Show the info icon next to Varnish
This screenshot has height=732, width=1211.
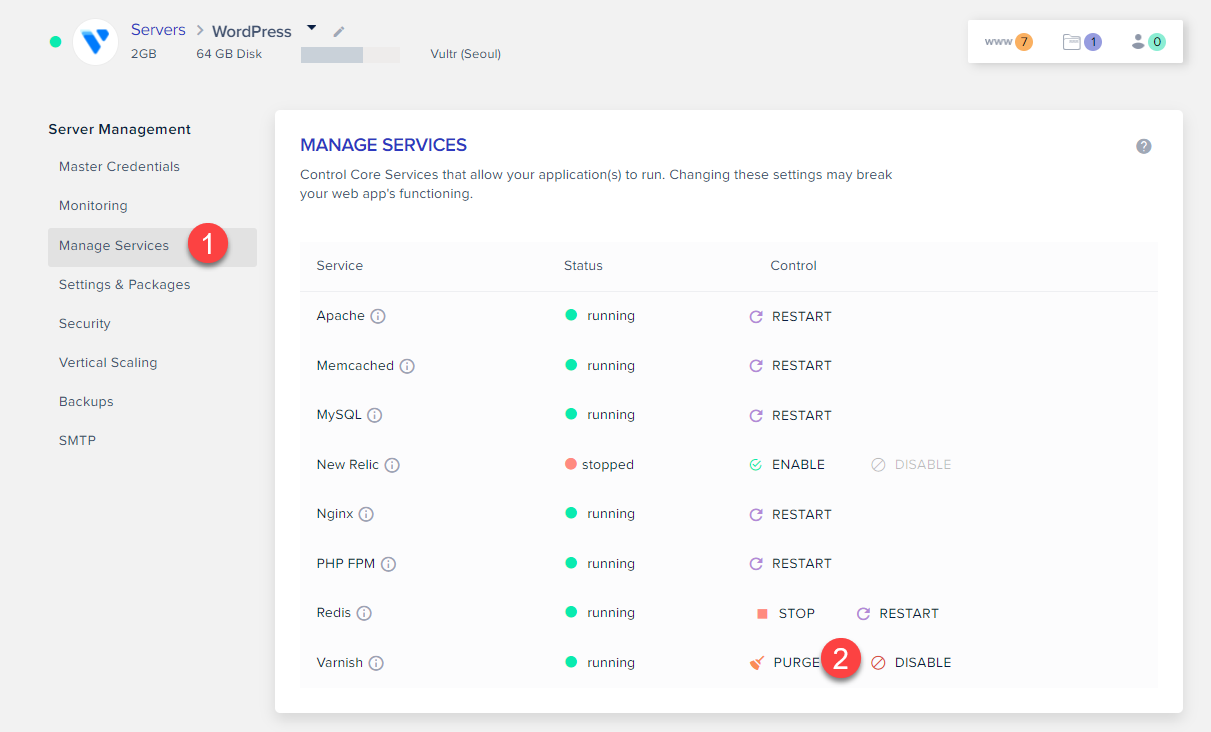376,663
